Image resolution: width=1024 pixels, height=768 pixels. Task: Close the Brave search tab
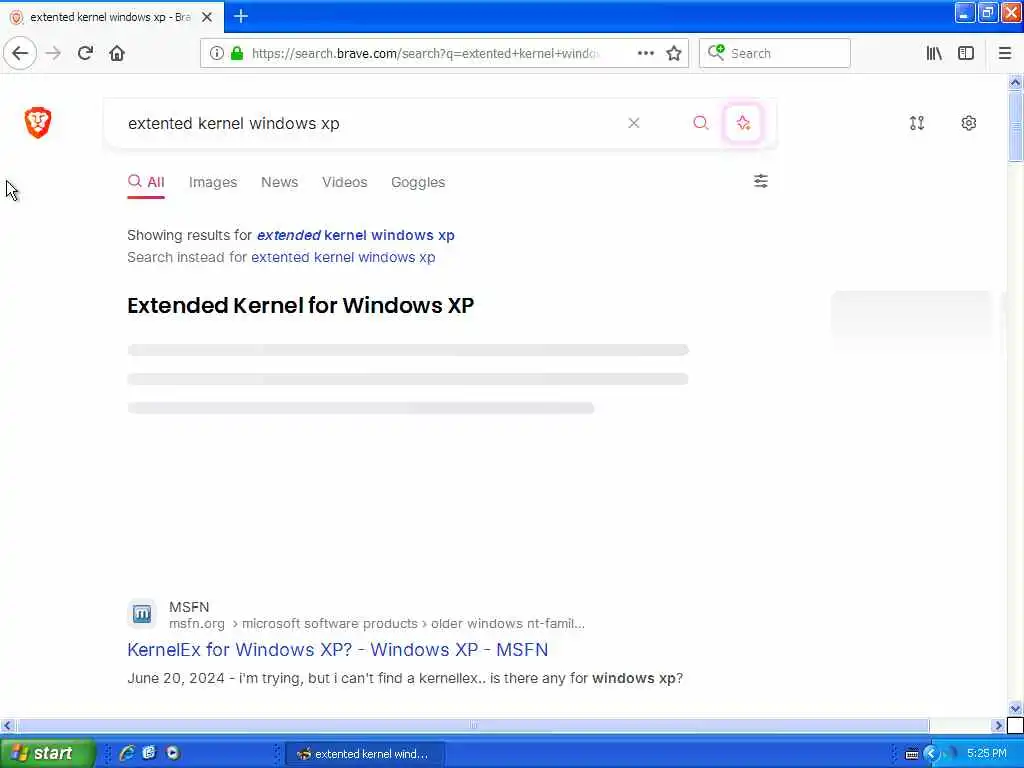tap(207, 17)
